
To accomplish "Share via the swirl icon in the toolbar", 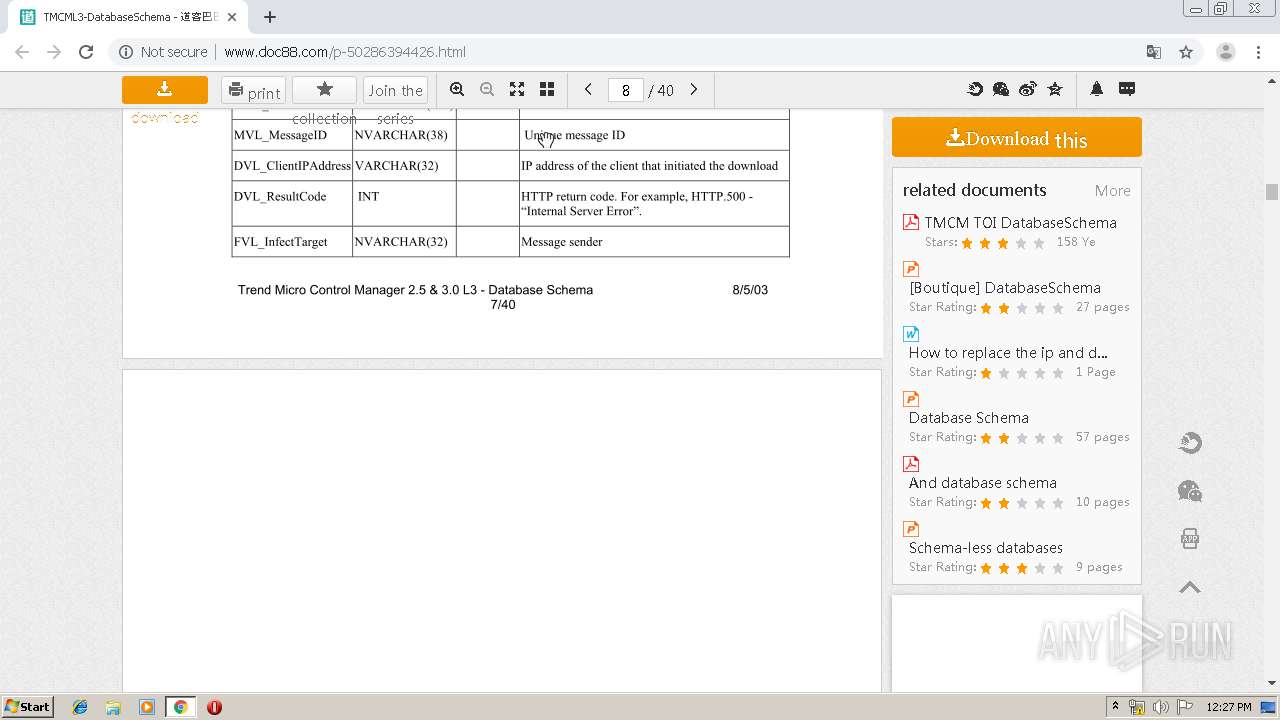I will click(975, 89).
